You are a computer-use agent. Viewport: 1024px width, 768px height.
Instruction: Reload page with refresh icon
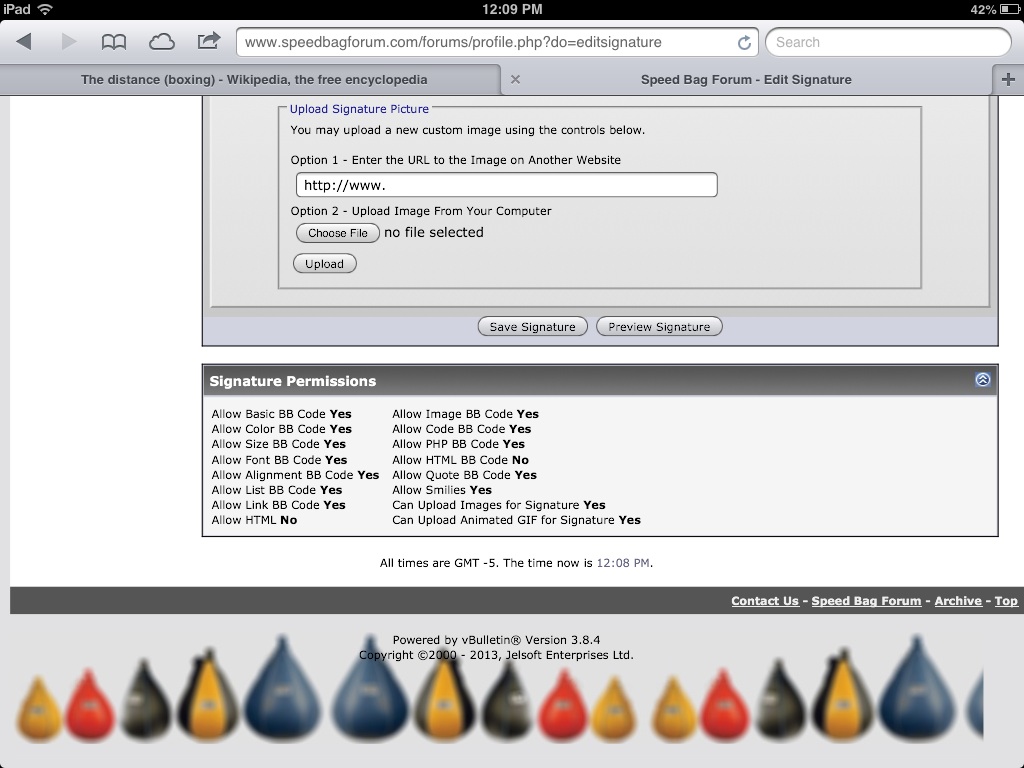(744, 43)
